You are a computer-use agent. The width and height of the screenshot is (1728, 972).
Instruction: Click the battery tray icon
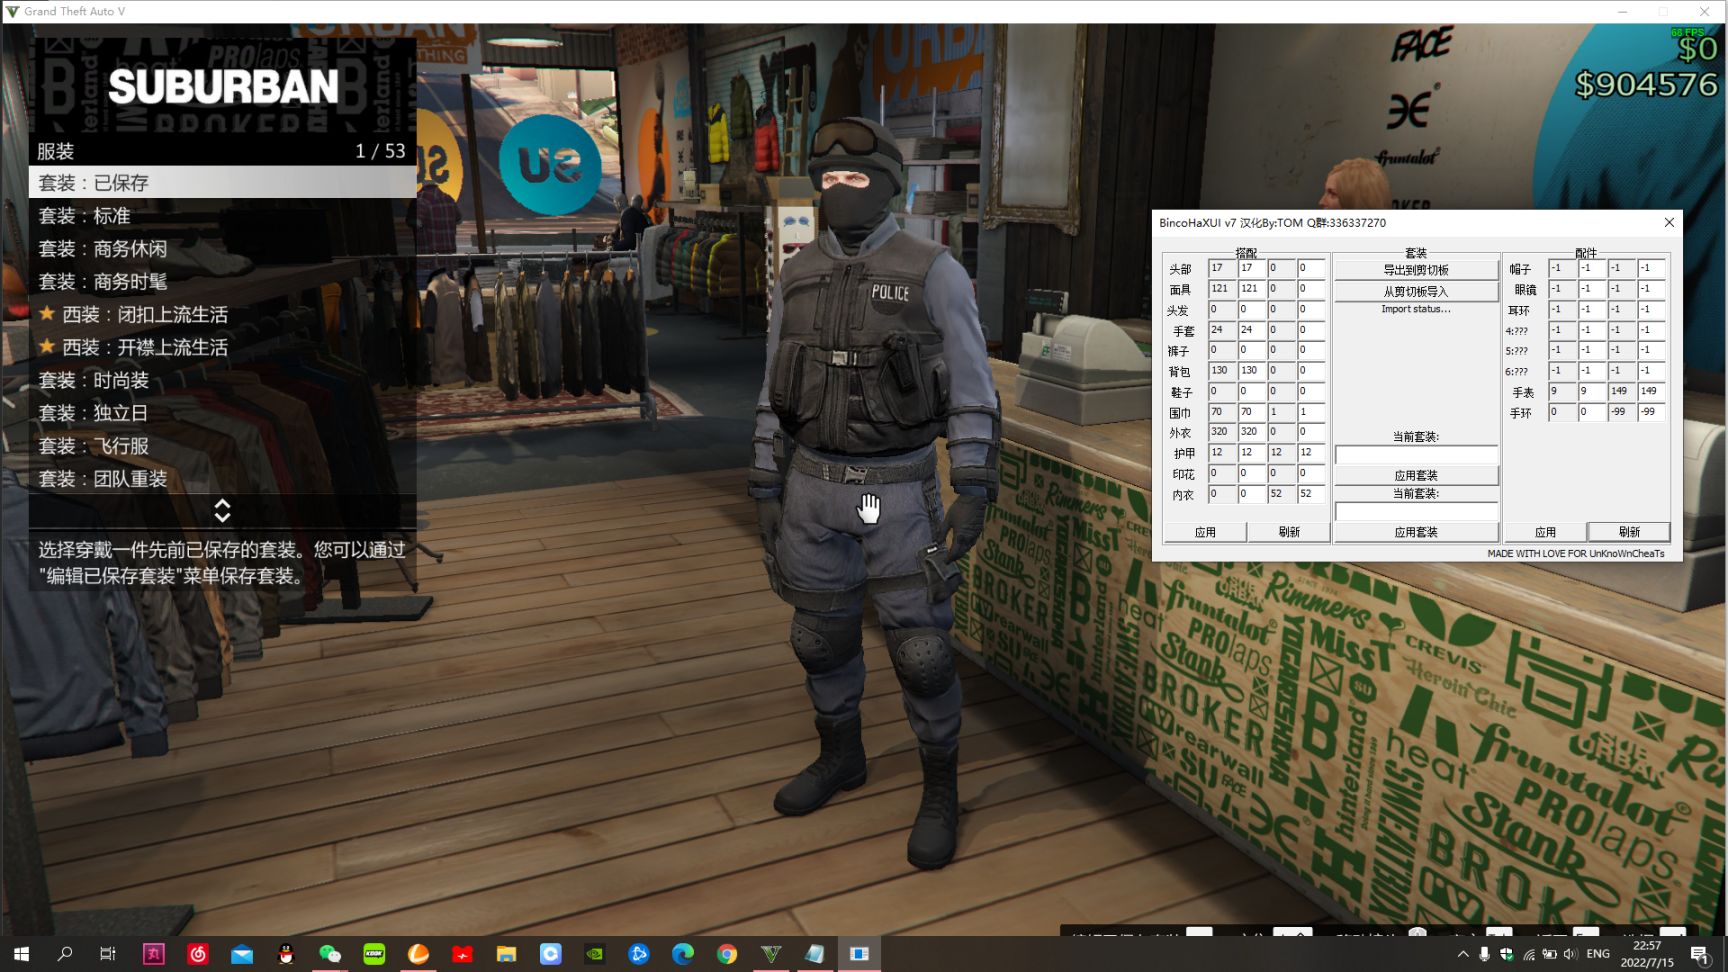point(1549,954)
